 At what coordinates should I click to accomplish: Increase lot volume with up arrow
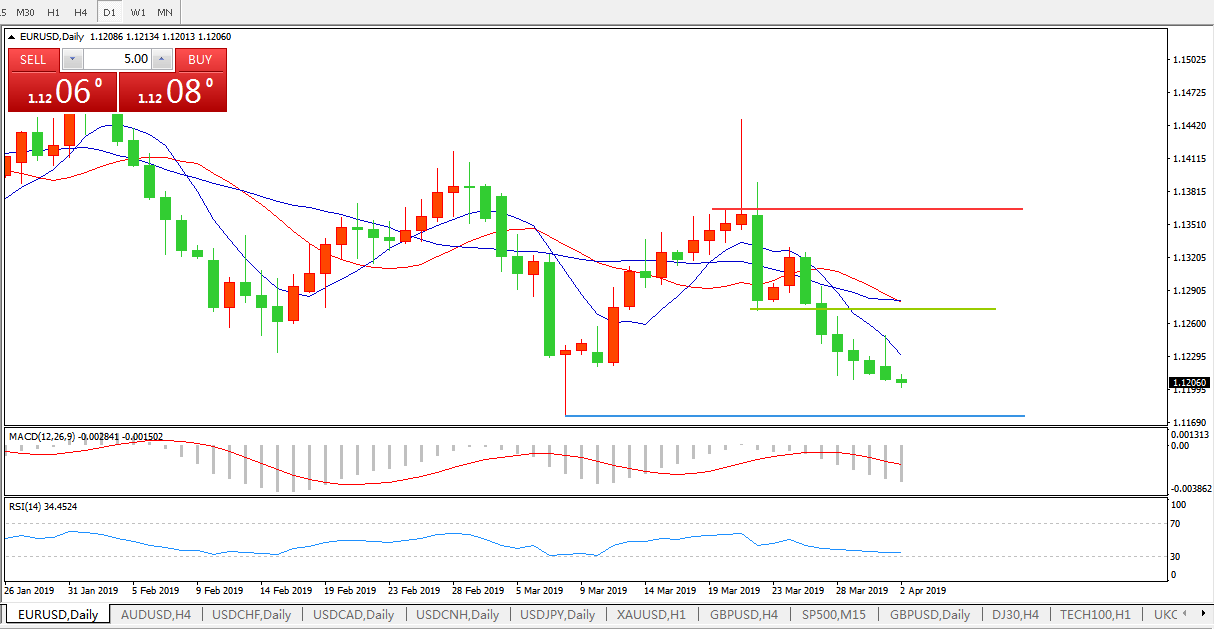coord(162,60)
